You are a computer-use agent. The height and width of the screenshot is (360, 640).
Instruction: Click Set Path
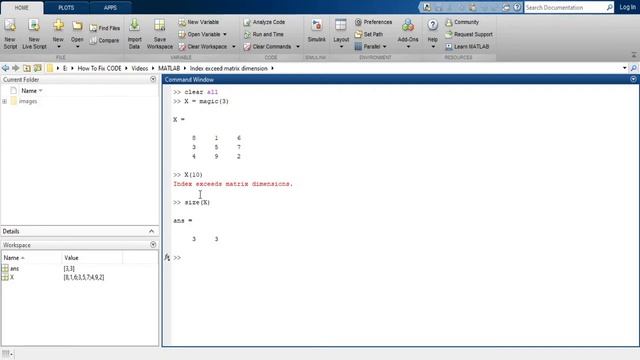(x=369, y=34)
